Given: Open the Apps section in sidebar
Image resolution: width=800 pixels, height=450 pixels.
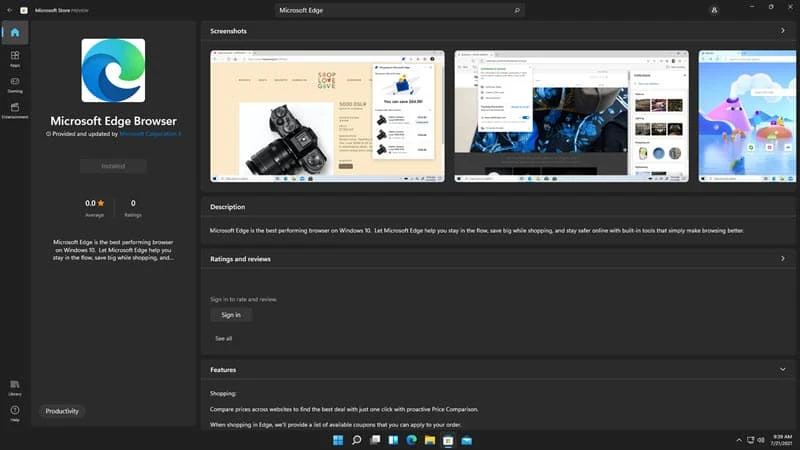Looking at the screenshot, I should tap(15, 59).
